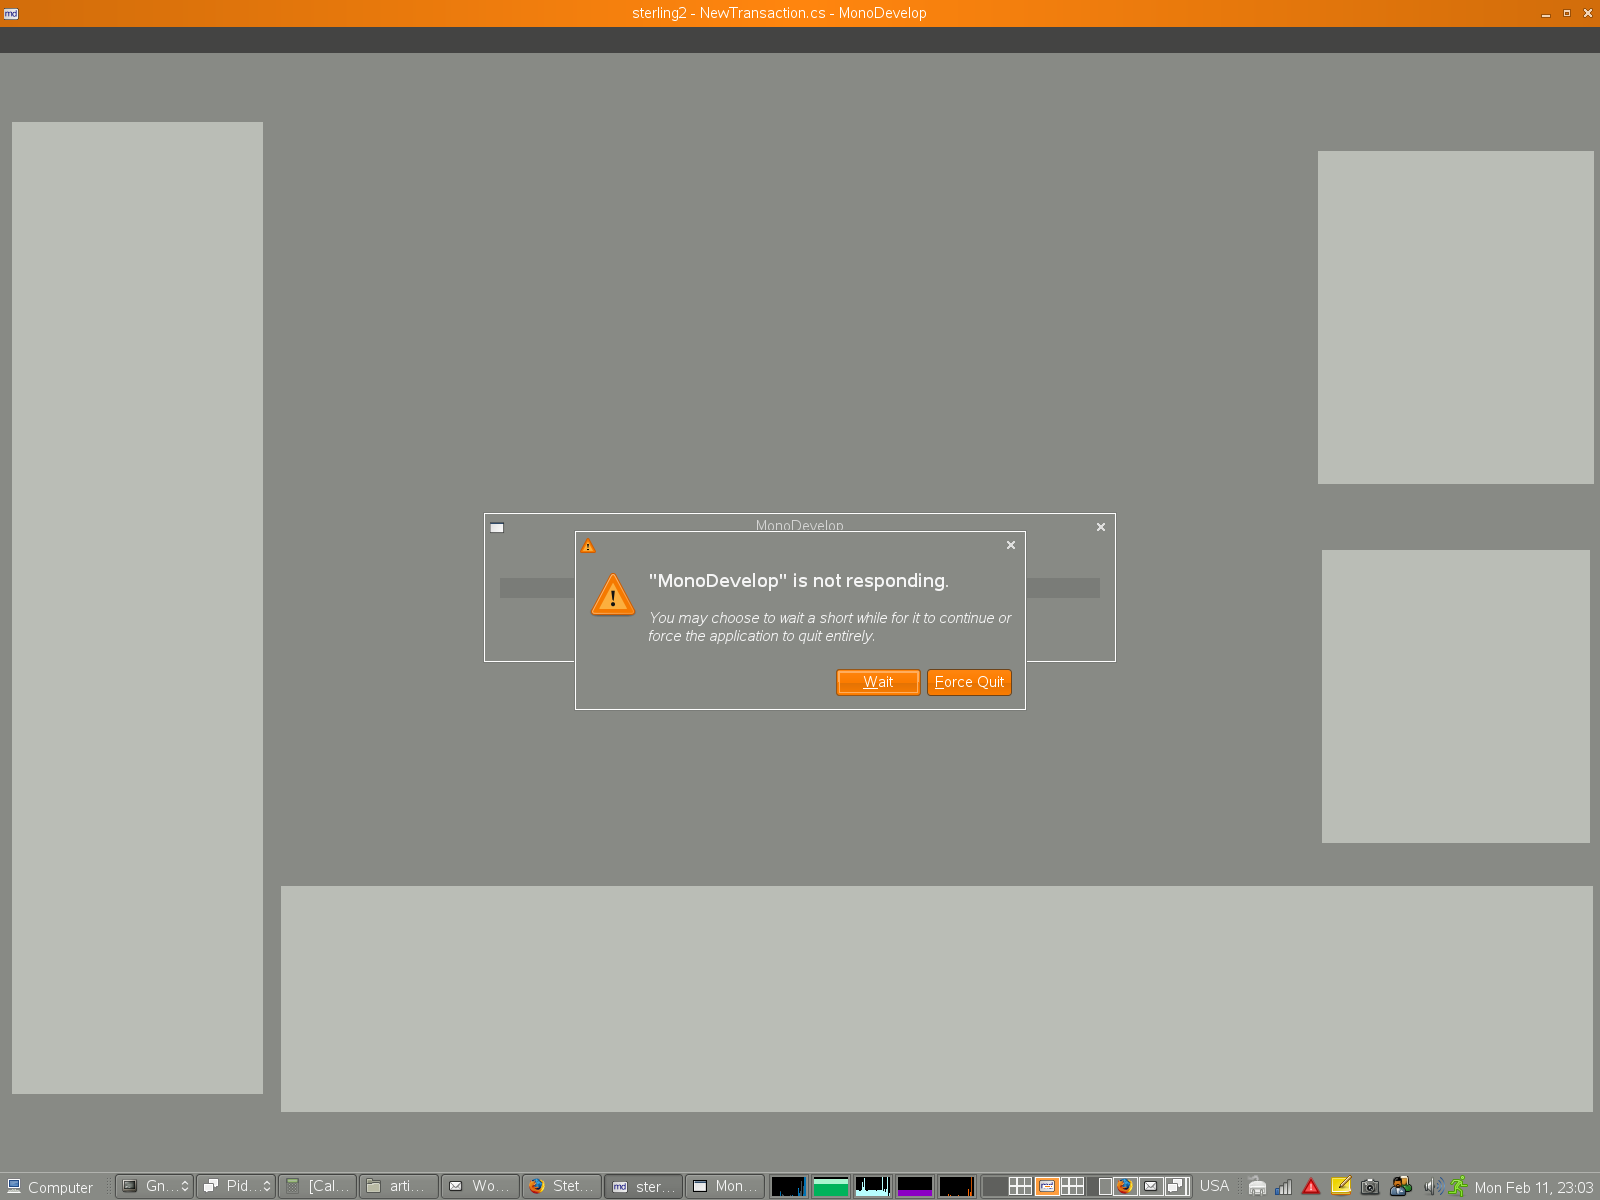
Task: Open the orange load monitor graph
Action: click(x=956, y=1186)
